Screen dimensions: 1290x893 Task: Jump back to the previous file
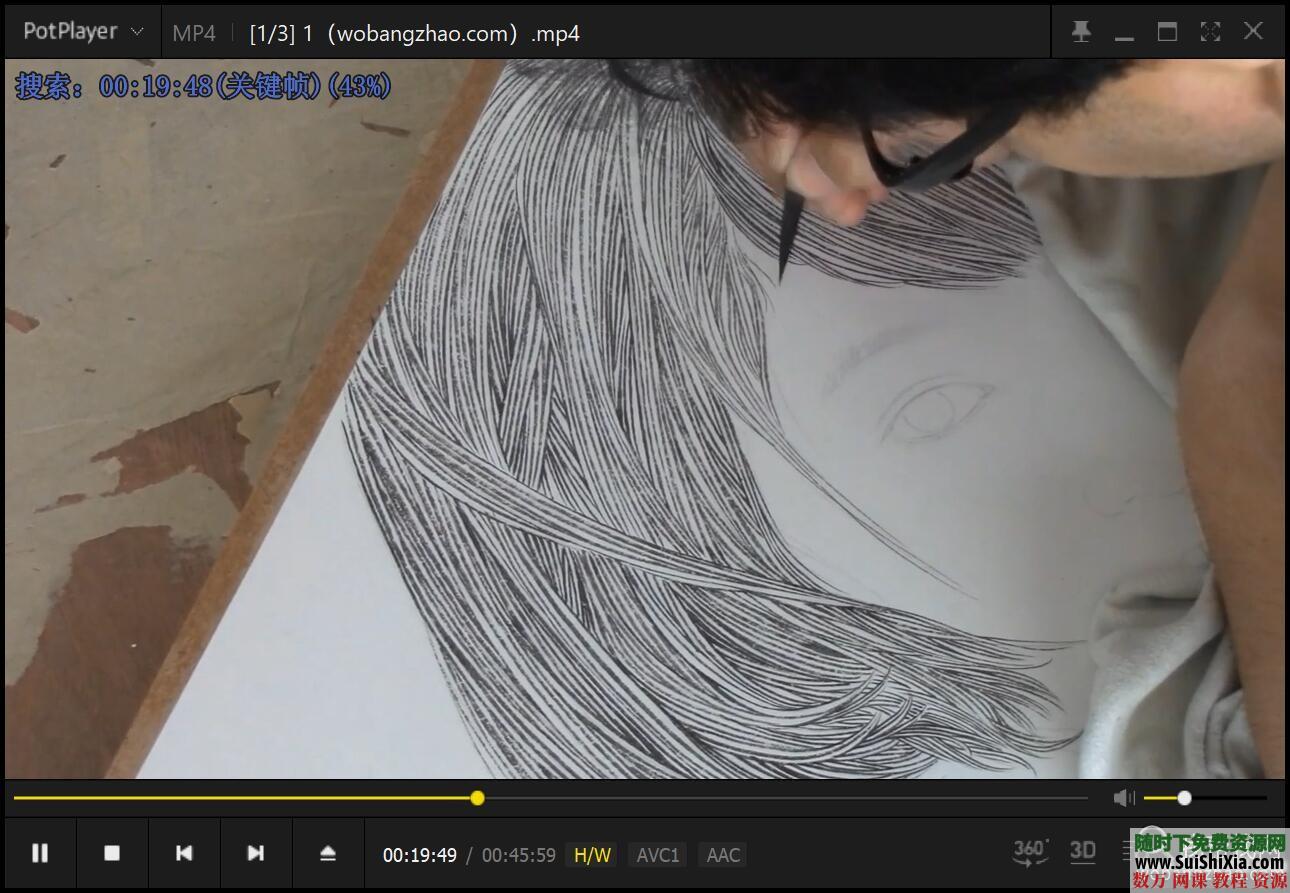point(184,853)
